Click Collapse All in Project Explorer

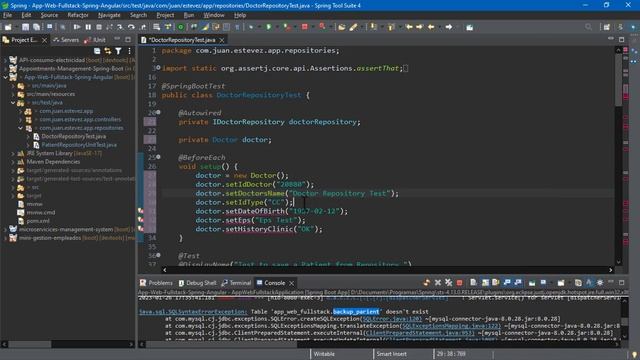tap(97, 51)
